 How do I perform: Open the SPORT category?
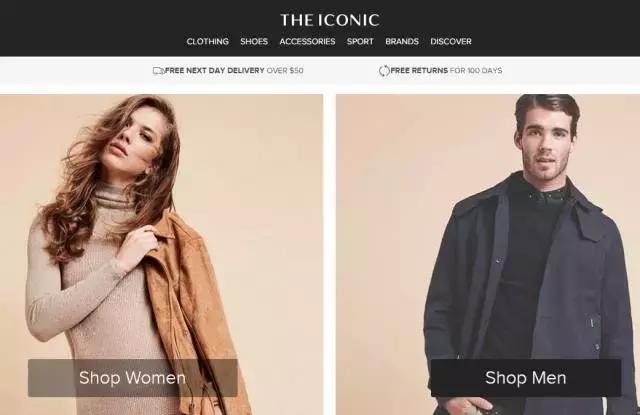(x=360, y=41)
